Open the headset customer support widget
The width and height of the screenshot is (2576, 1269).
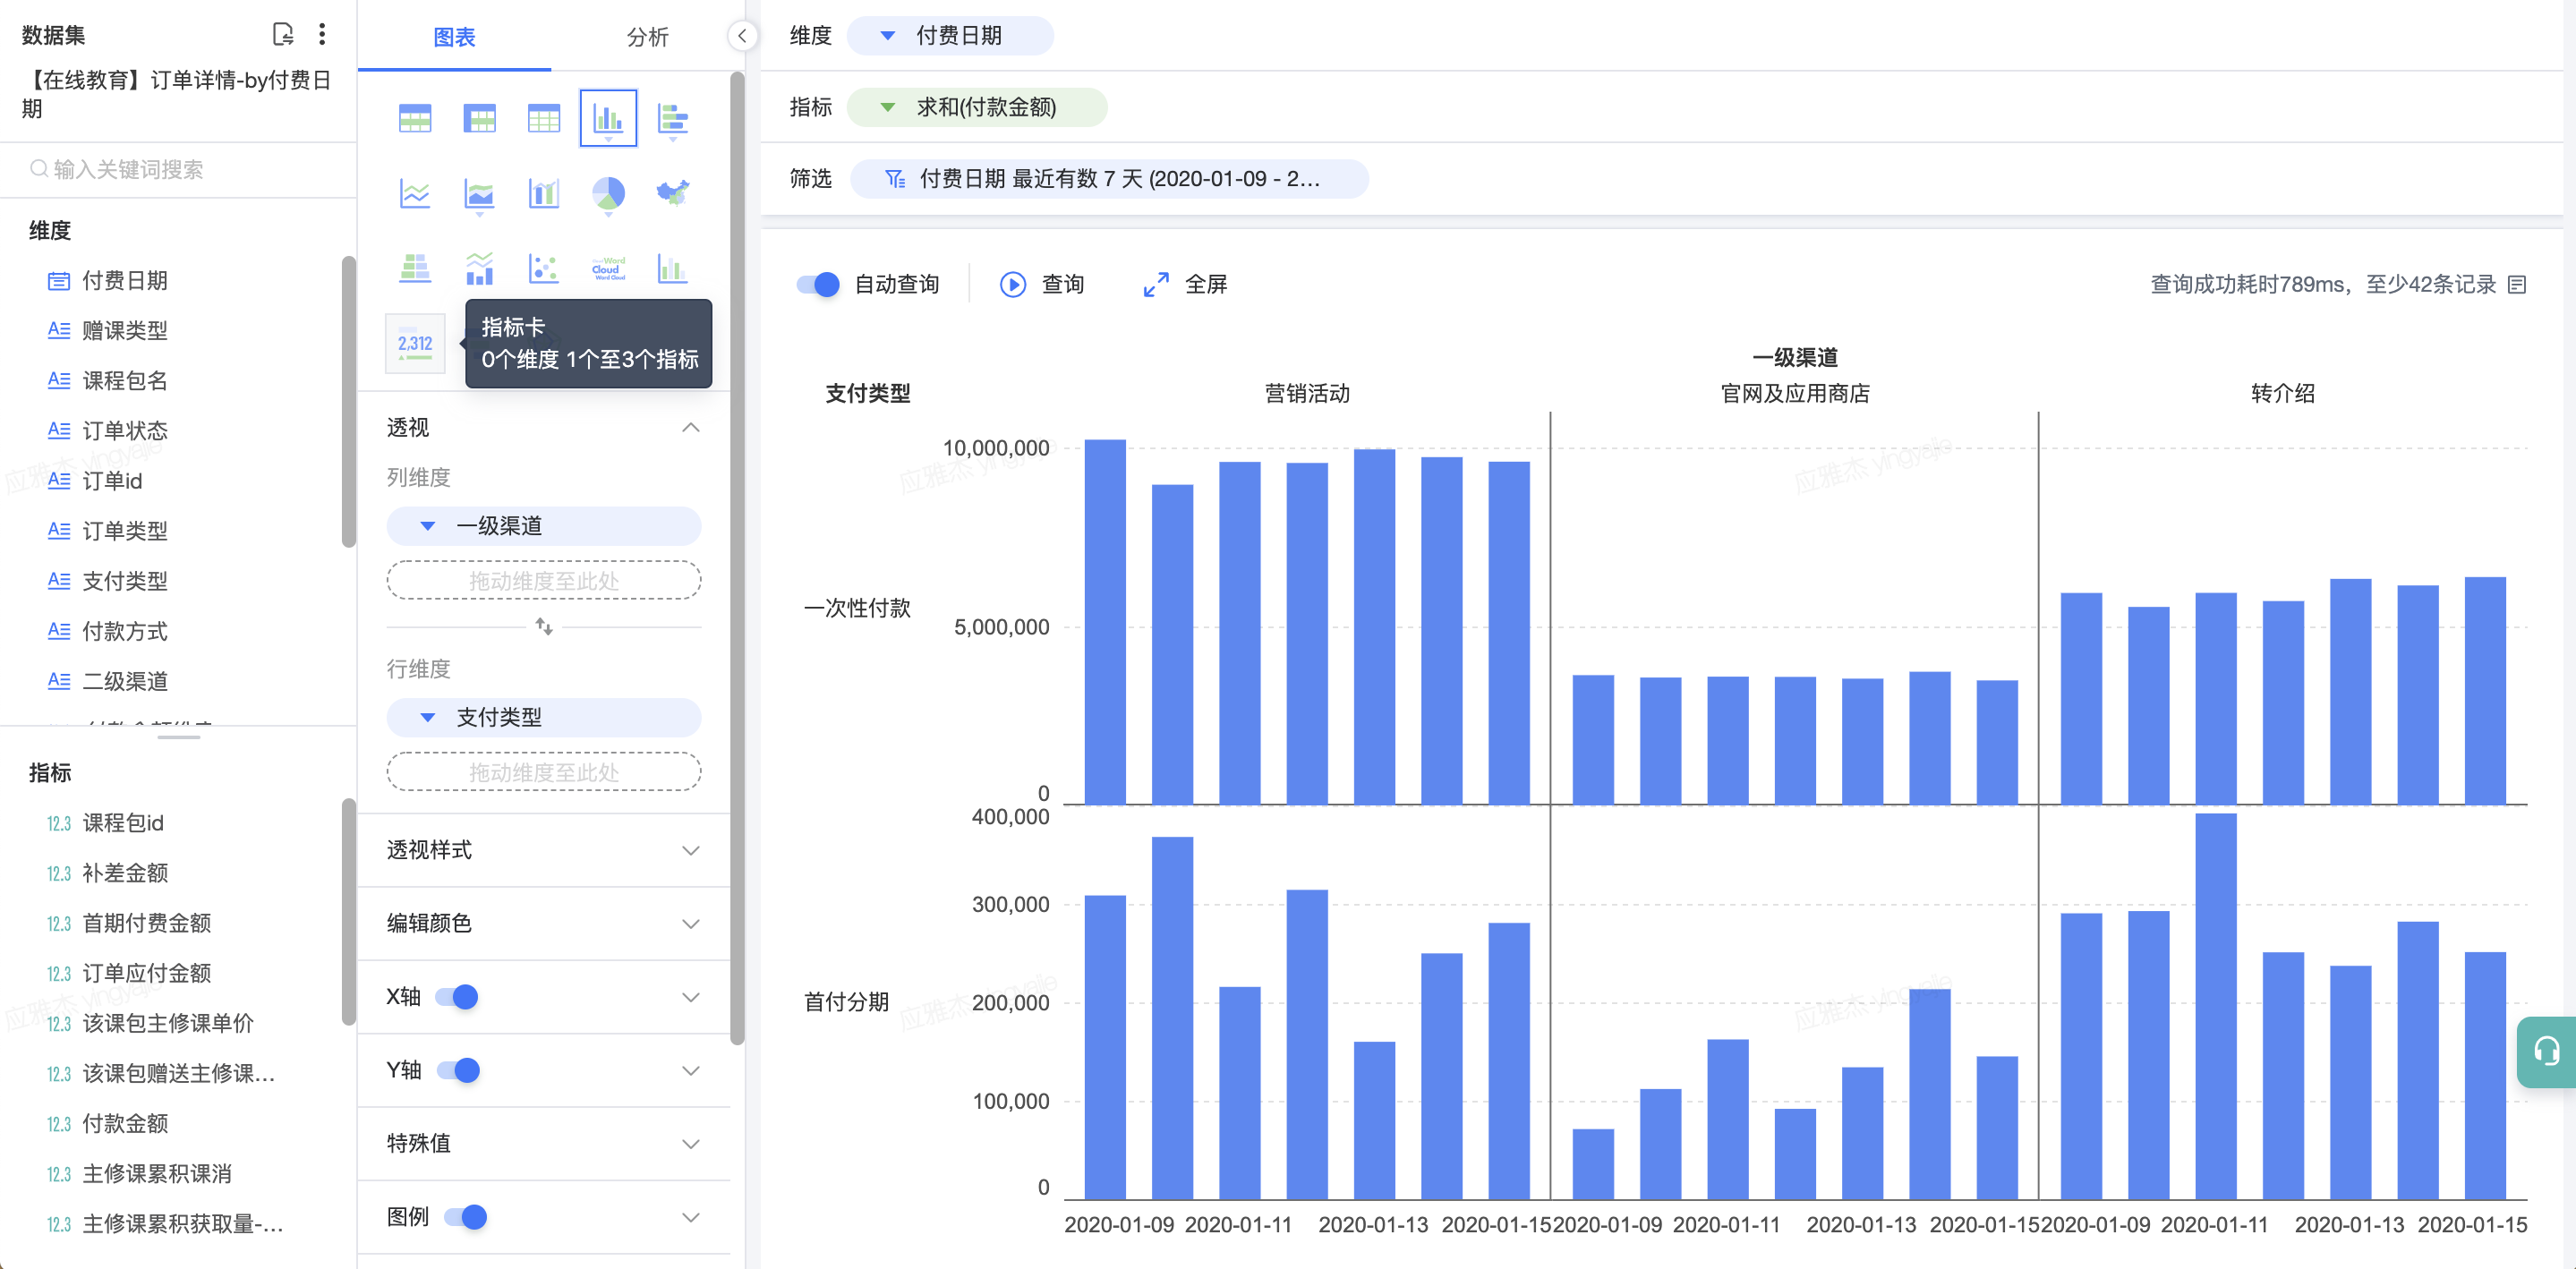pyautogui.click(x=2546, y=1051)
